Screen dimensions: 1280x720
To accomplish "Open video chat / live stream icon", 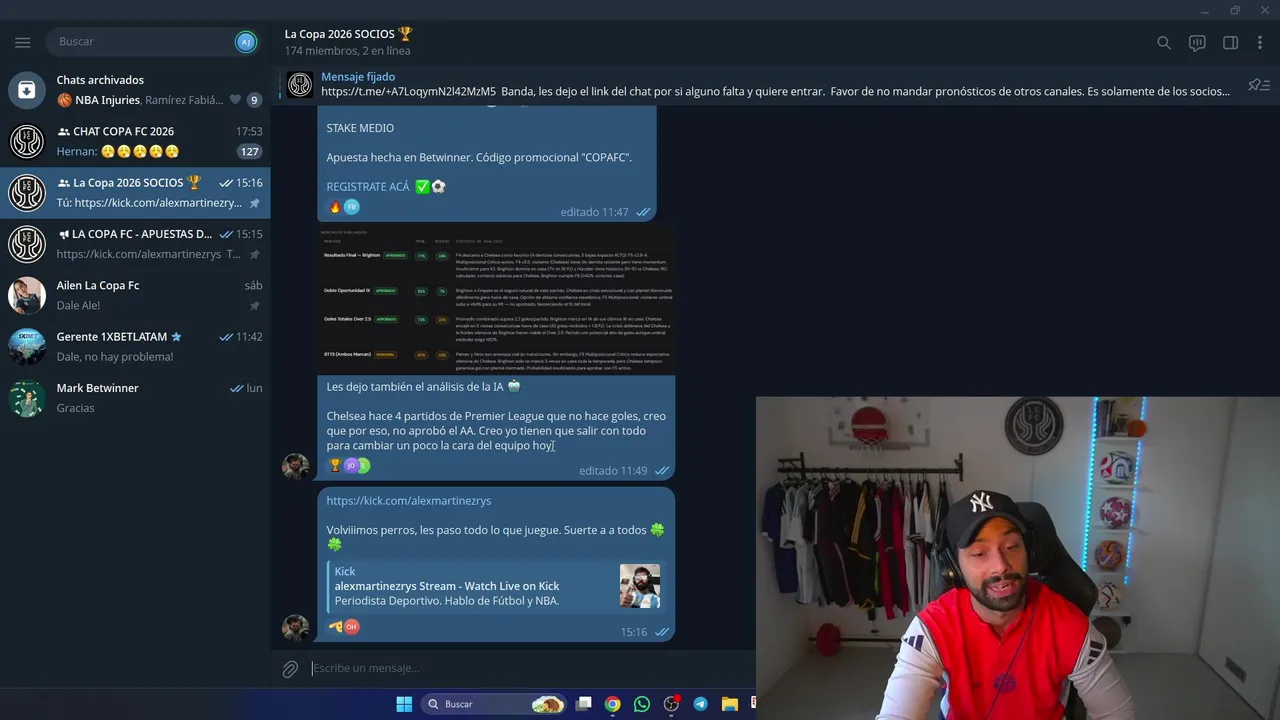I will click(x=1197, y=43).
